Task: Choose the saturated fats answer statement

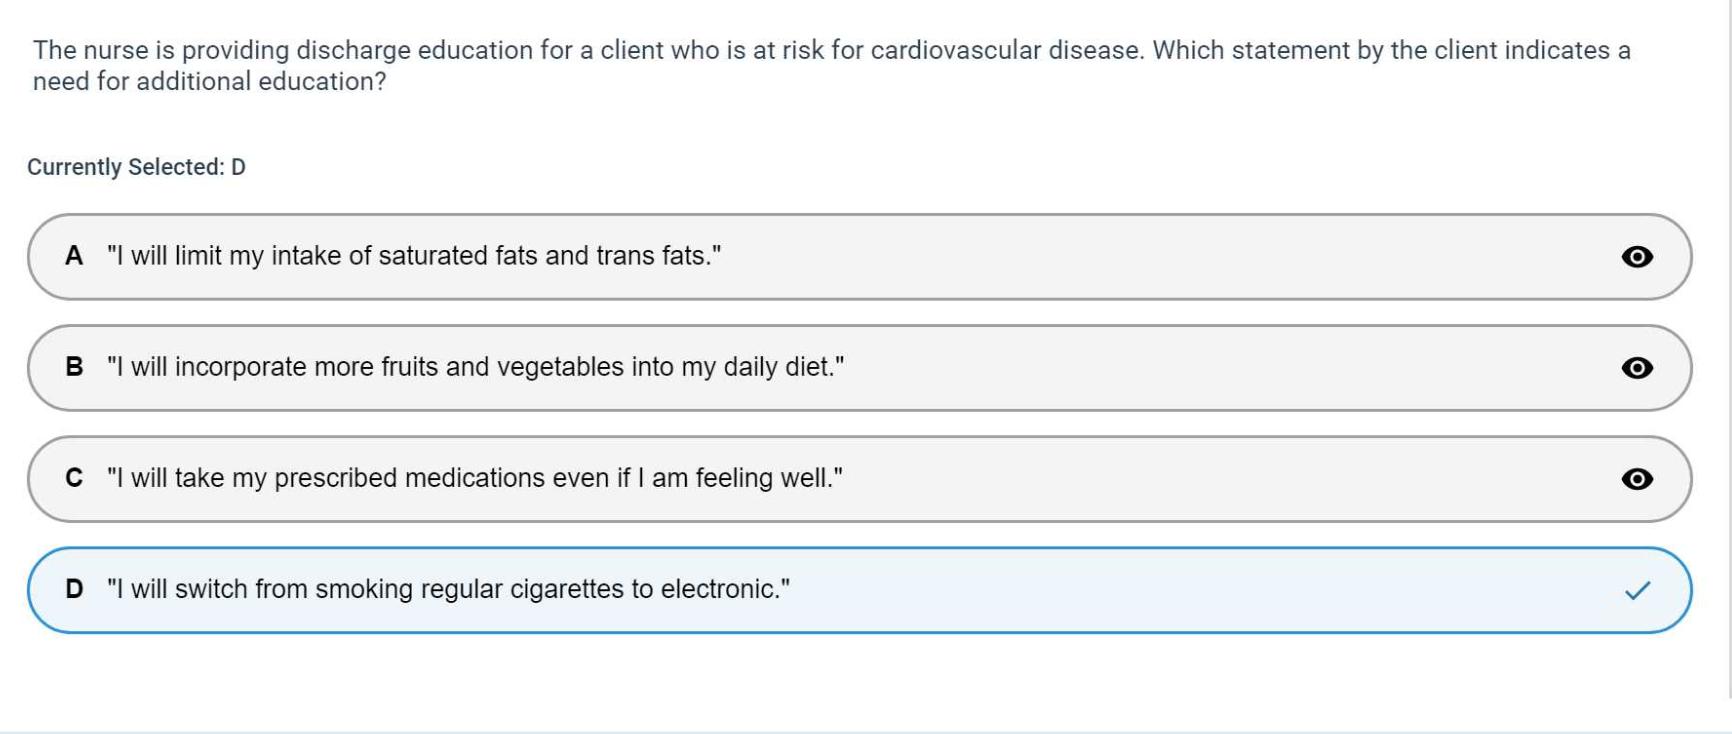Action: pos(414,256)
